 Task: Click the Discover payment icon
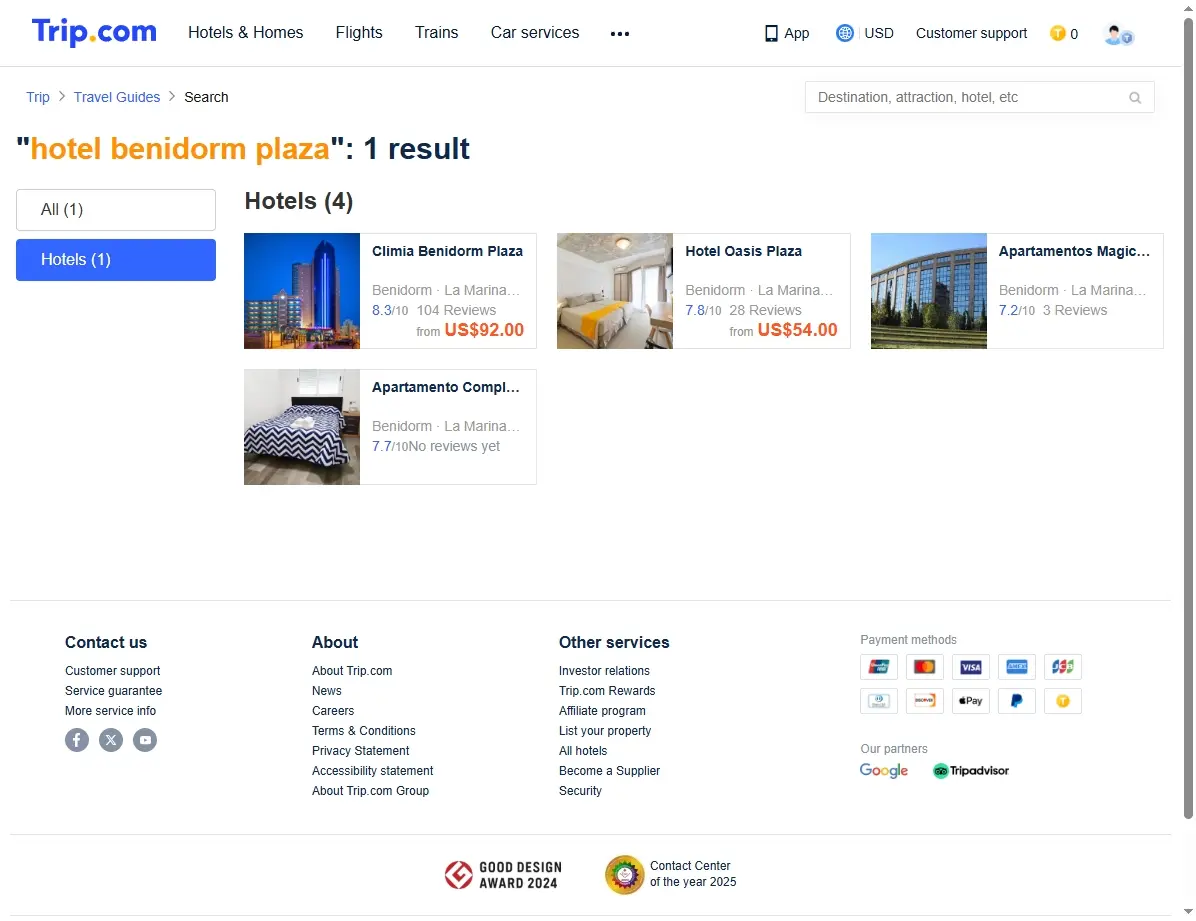click(x=924, y=700)
